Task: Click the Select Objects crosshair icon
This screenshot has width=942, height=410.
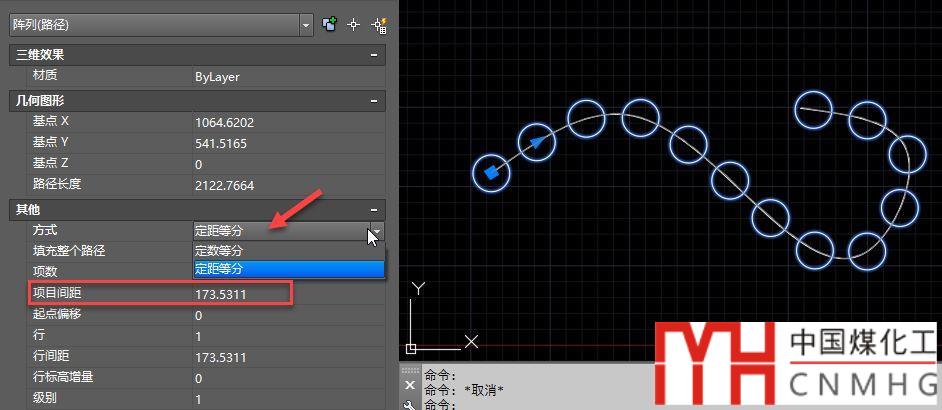Action: point(354,25)
